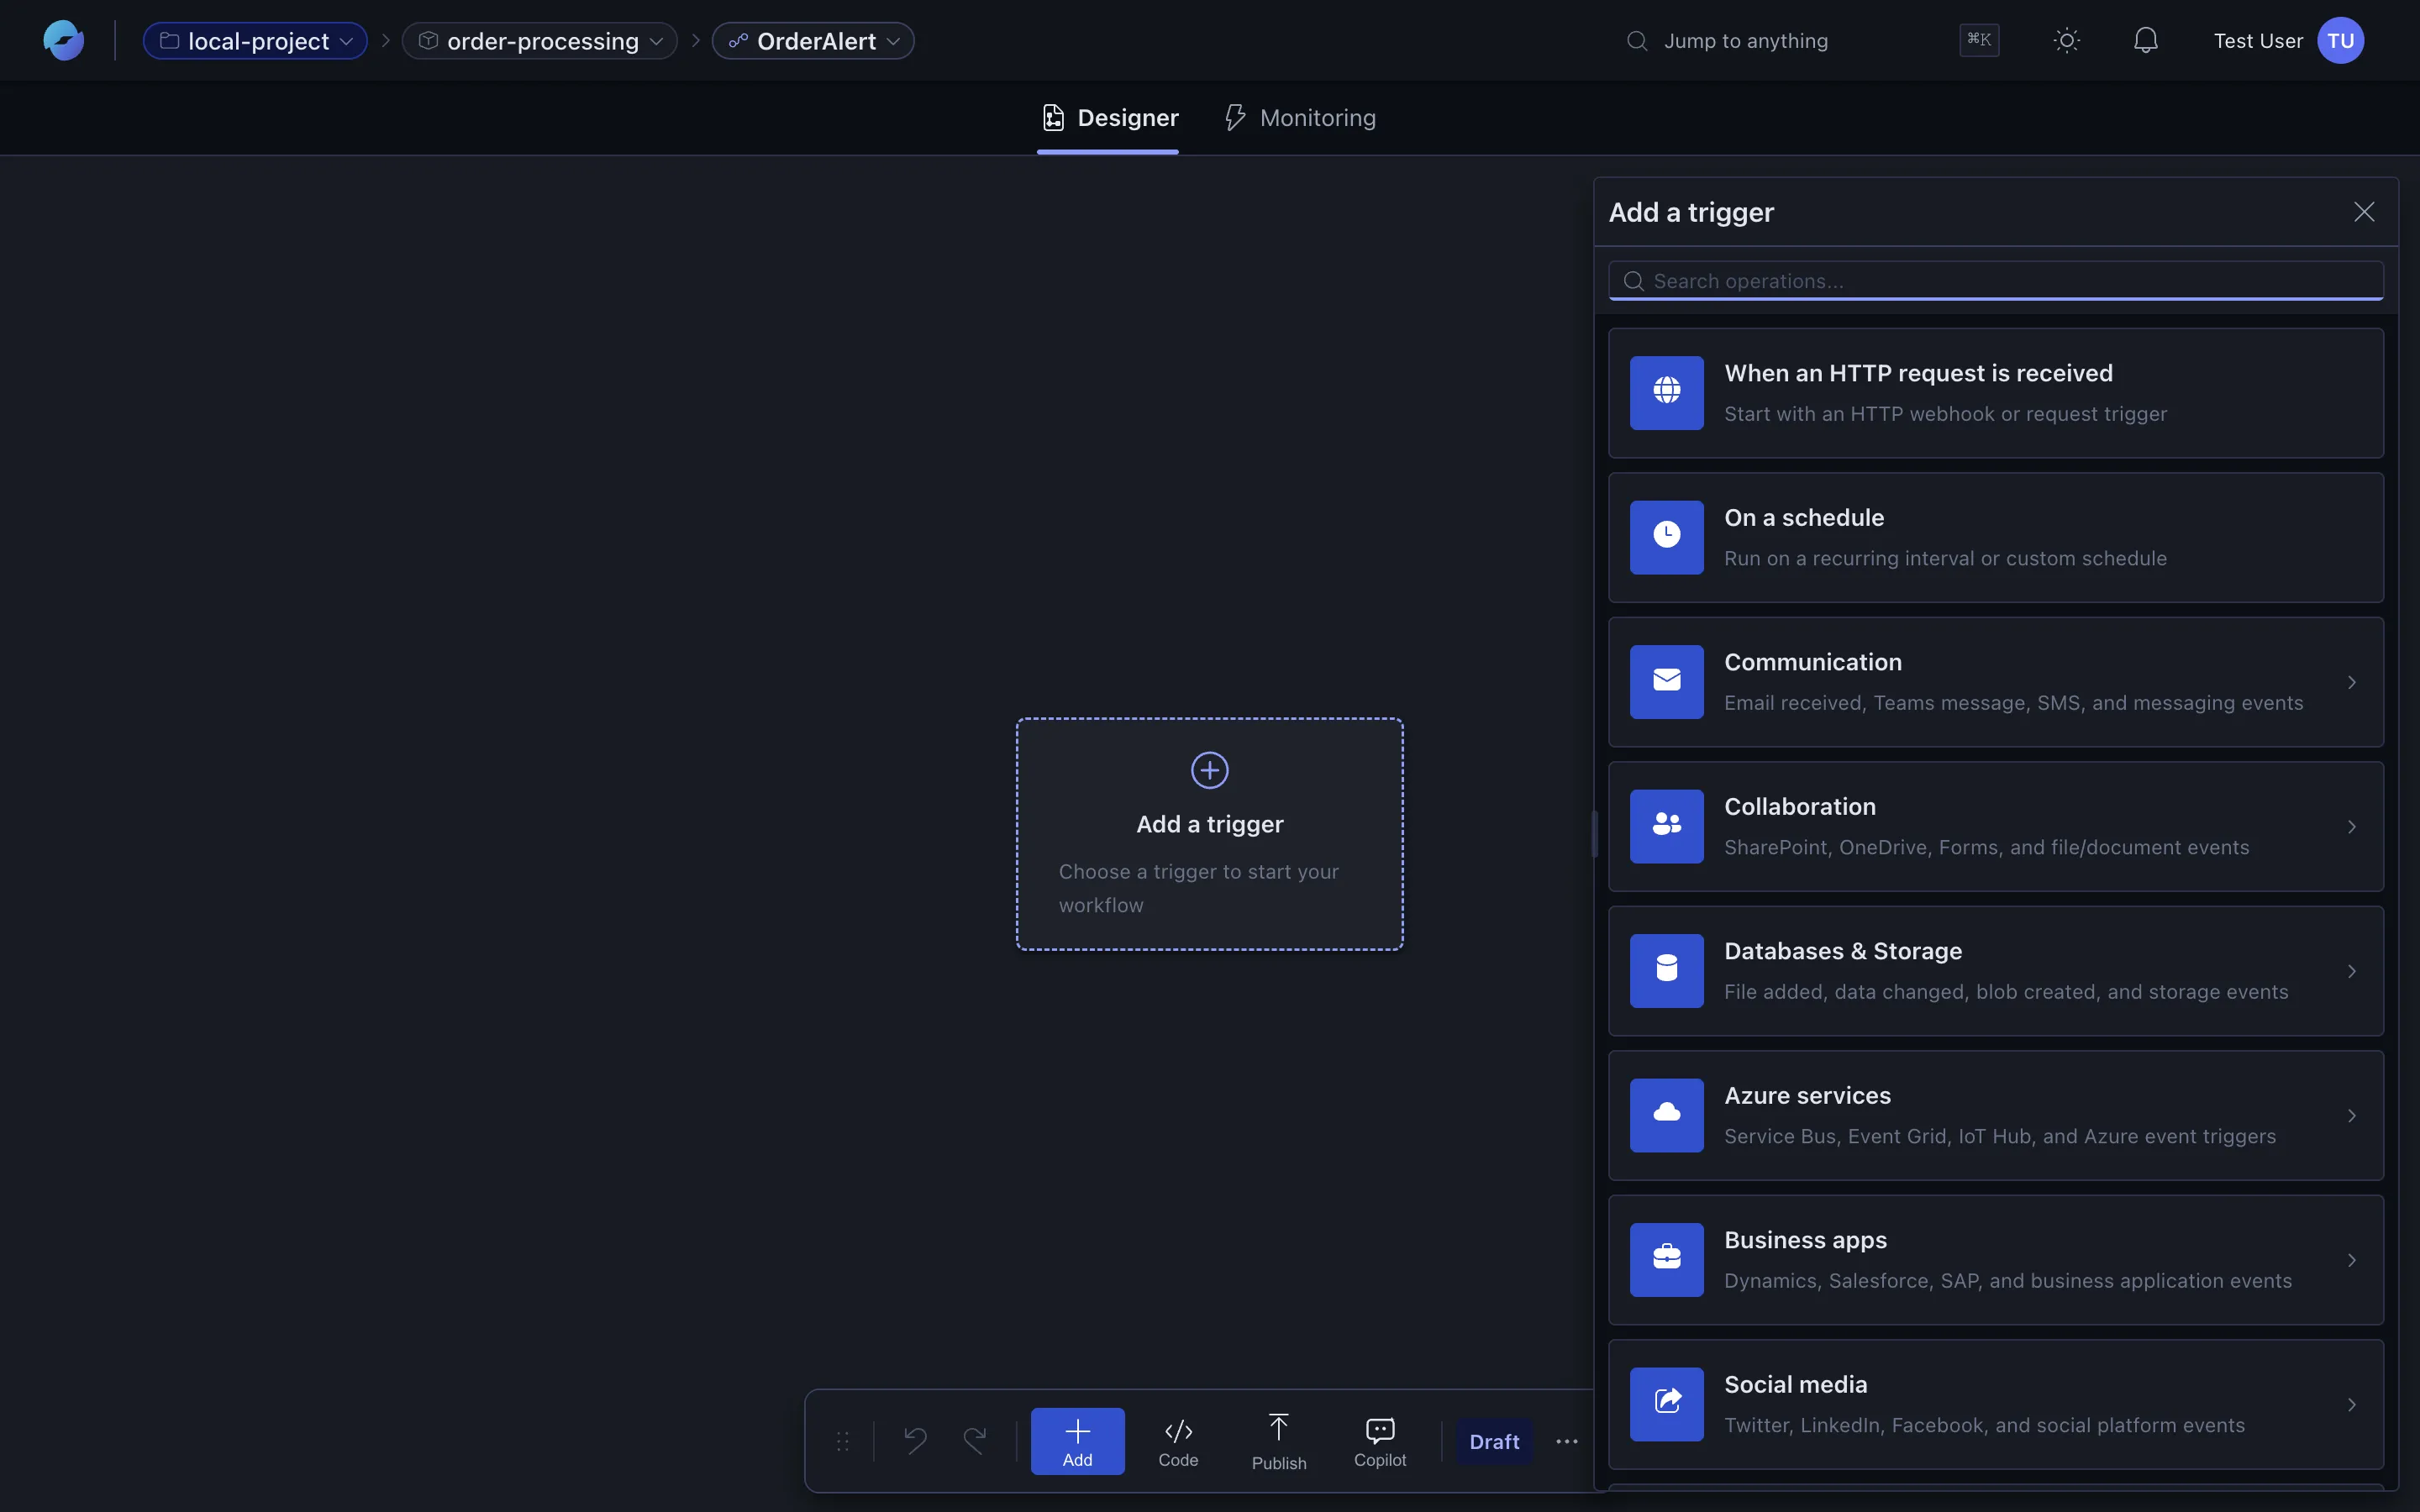Expand the Collaboration category chevron
Screen dimensions: 2420x1512
point(2351,827)
